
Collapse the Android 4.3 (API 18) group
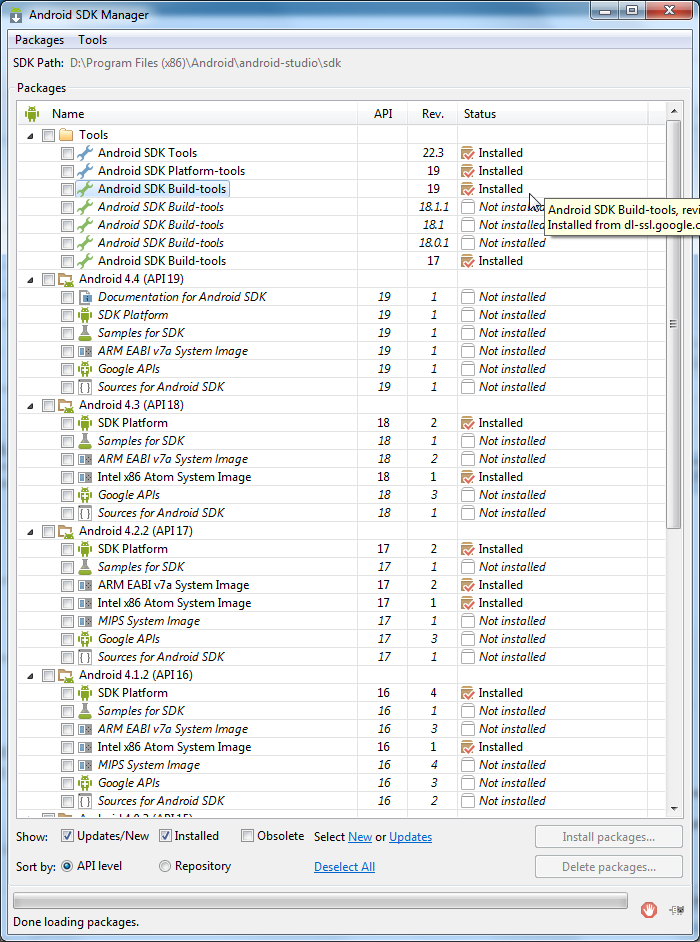tap(31, 406)
